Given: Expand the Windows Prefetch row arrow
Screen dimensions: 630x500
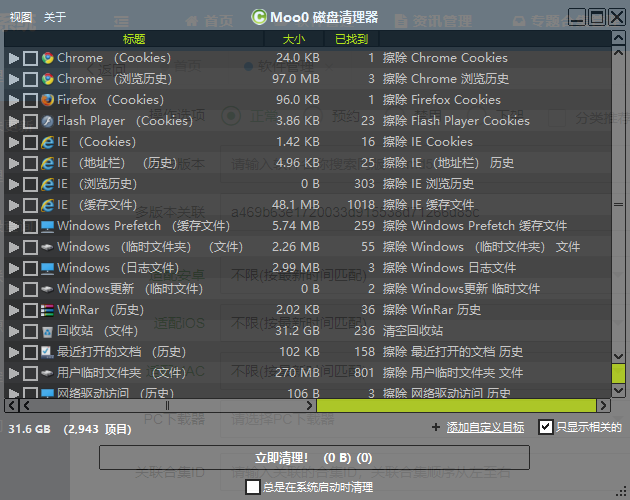Looking at the screenshot, I should [x=14, y=226].
